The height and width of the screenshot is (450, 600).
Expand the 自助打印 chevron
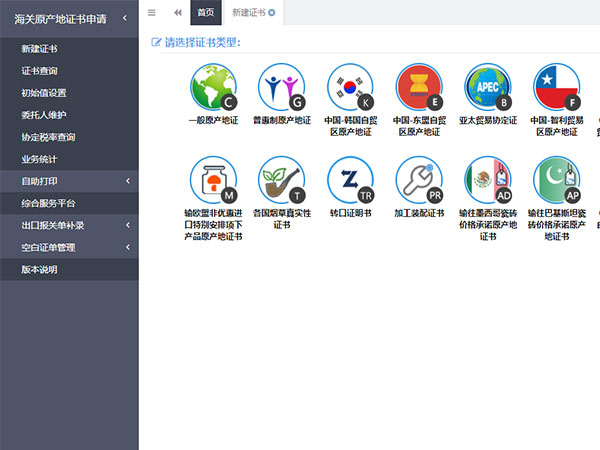tap(128, 181)
